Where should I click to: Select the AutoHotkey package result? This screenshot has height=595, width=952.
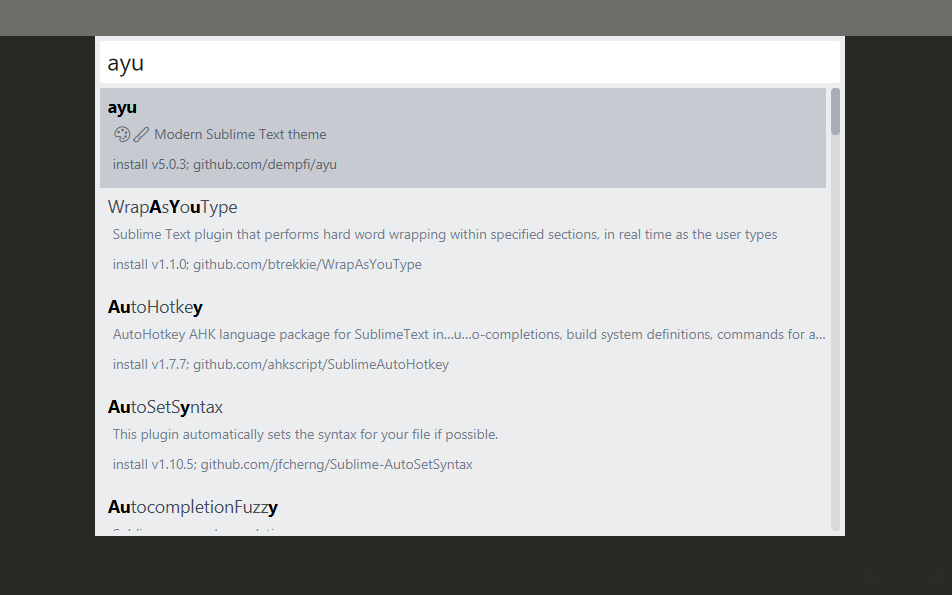tap(463, 338)
